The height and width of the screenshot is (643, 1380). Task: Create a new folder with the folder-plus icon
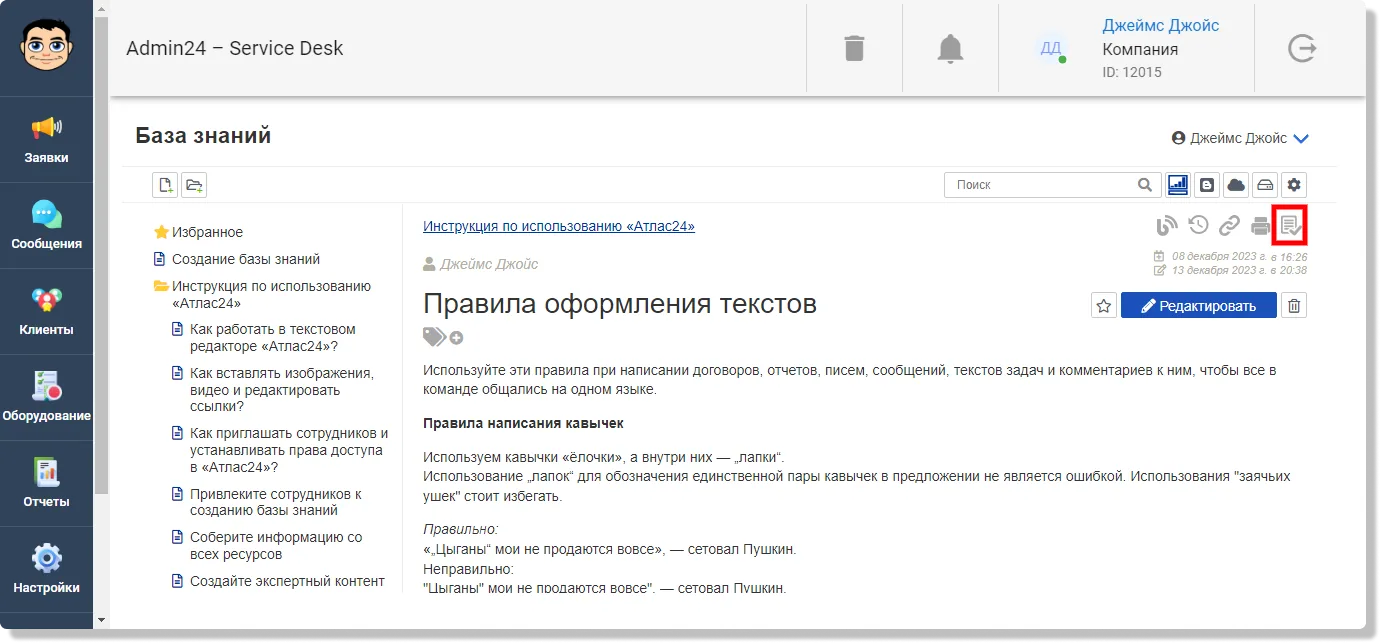[x=194, y=185]
